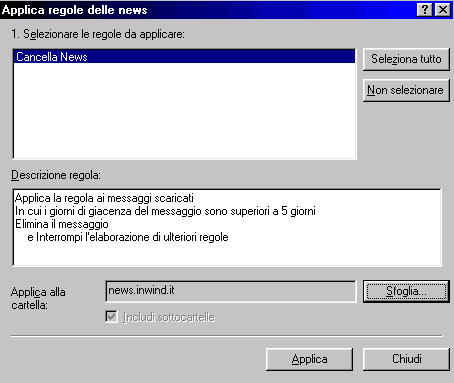Image resolution: width=454 pixels, height=383 pixels.
Task: Click the news.inwind.it folder field
Action: (231, 291)
